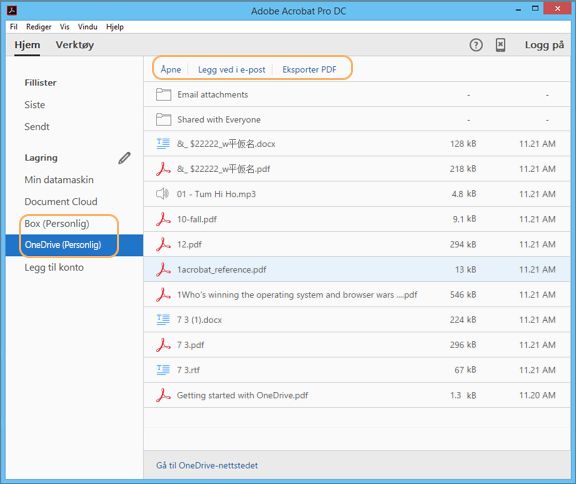Viewport: 576px width, 484px height.
Task: Click Legg til konto
Action: (54, 267)
